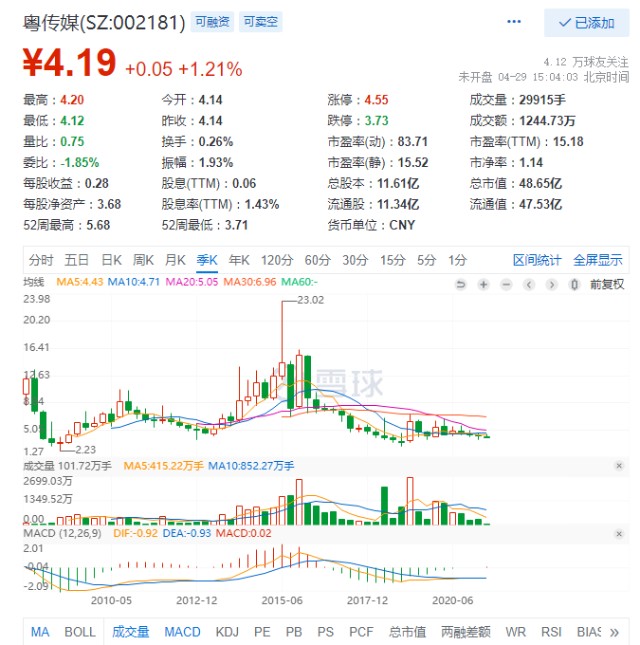Switch to the 1分 interval
This screenshot has width=640, height=645.
click(457, 260)
